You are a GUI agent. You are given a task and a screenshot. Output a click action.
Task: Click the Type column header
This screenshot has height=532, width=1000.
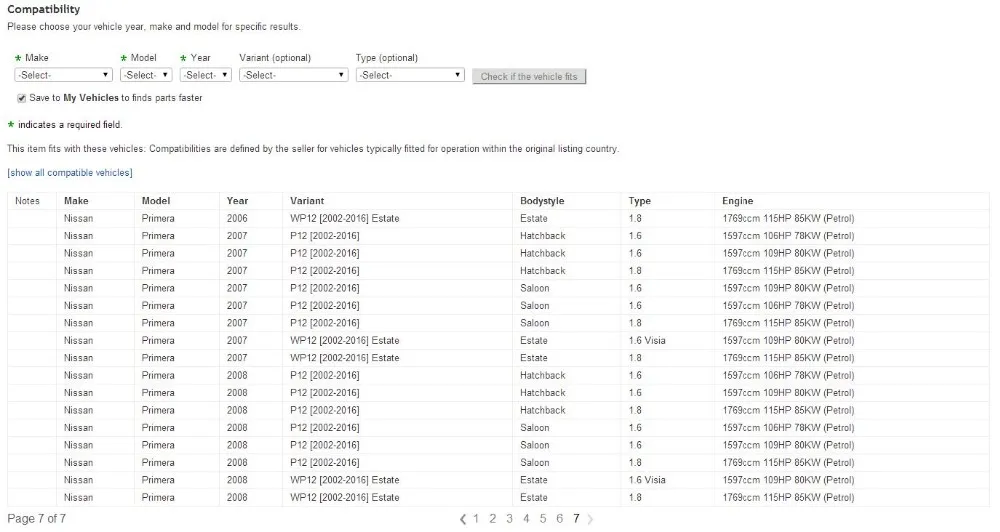click(x=640, y=201)
